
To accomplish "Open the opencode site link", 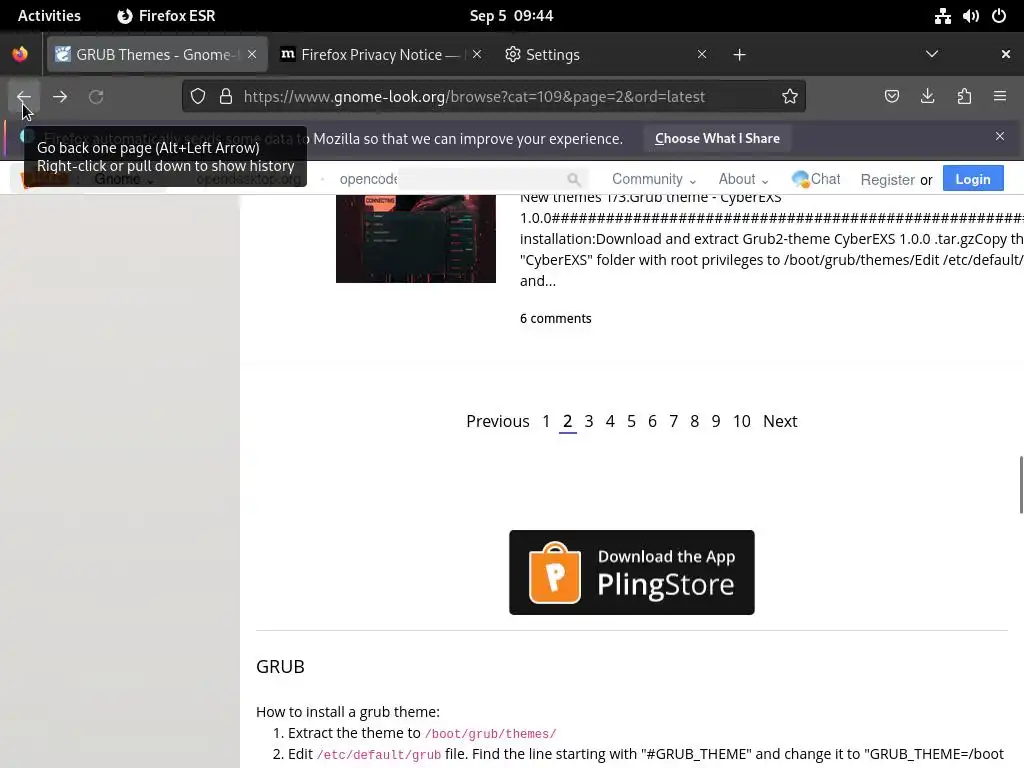I will (x=368, y=179).
